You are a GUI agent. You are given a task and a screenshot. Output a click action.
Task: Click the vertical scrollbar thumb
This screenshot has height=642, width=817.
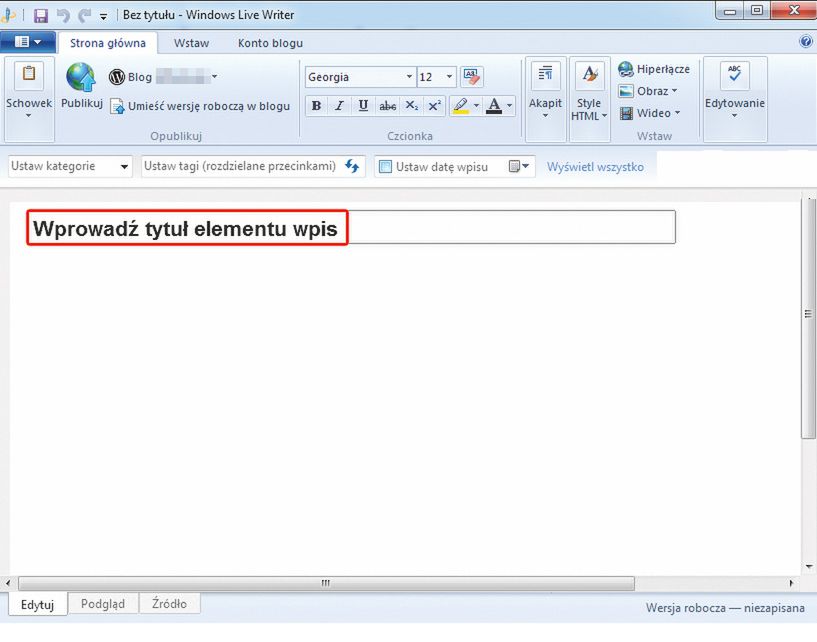pyautogui.click(x=808, y=318)
